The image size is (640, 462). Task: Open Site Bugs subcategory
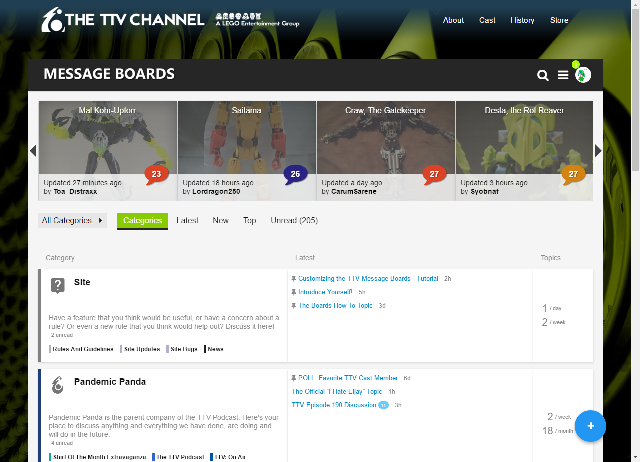184,349
